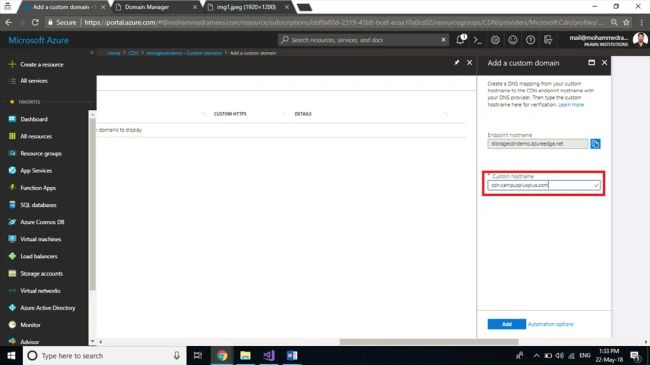
Task: Copy the endpoint hostname to clipboard
Action: pos(595,144)
